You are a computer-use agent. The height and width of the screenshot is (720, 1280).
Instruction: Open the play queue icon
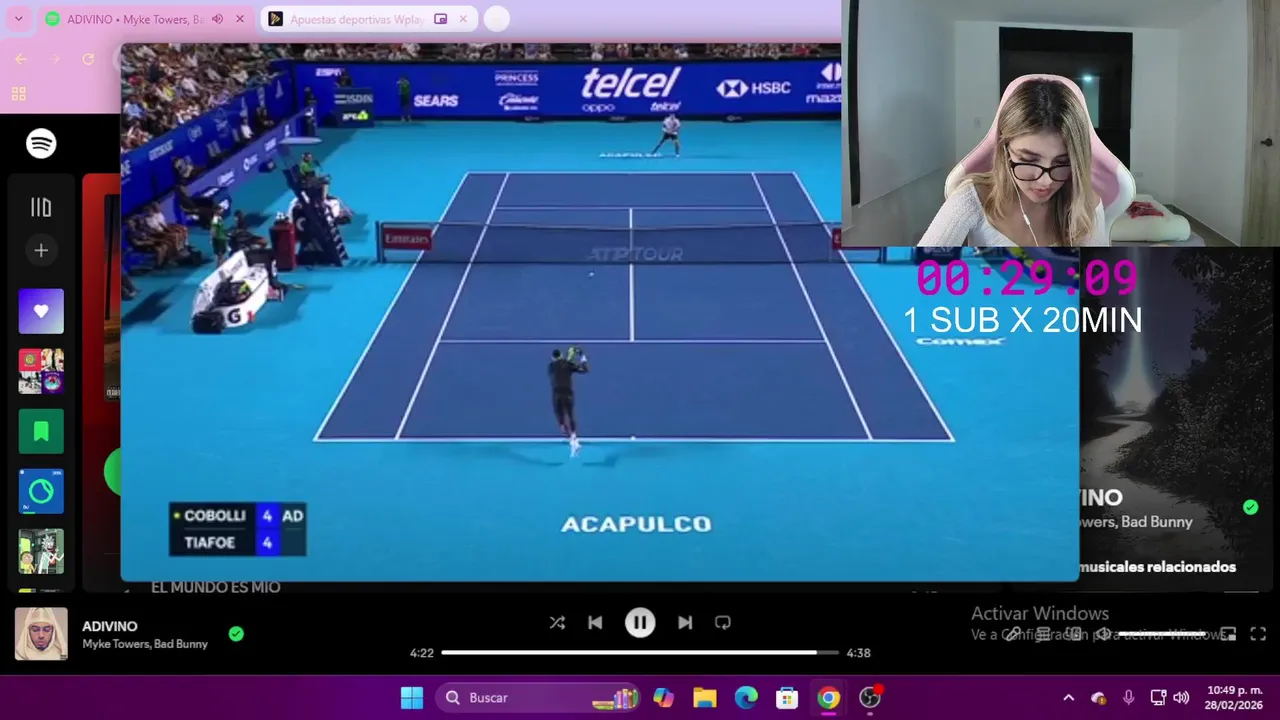point(1043,634)
